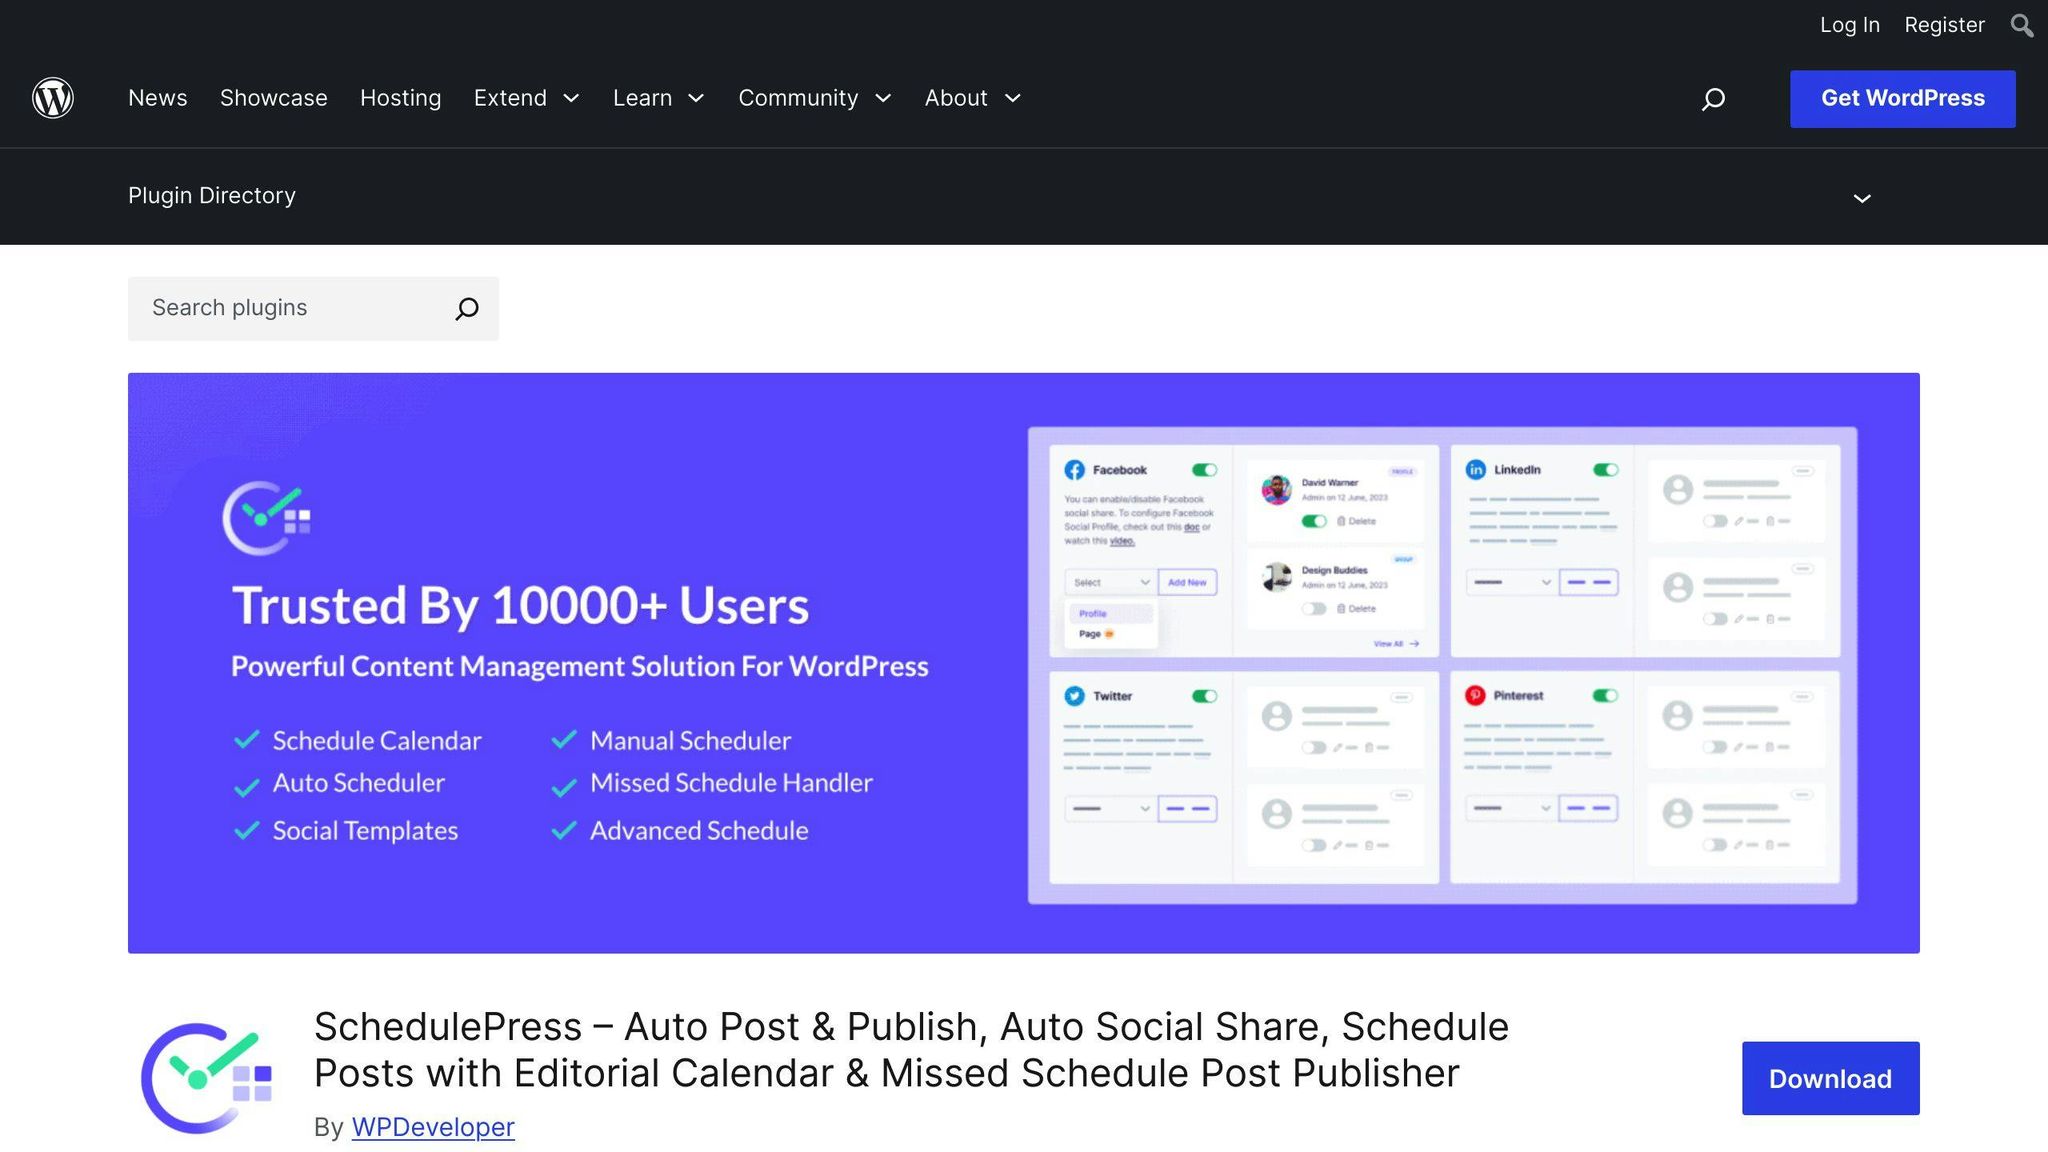Viewport: 2048px width, 1152px height.
Task: Open News in the navigation
Action: (x=158, y=98)
